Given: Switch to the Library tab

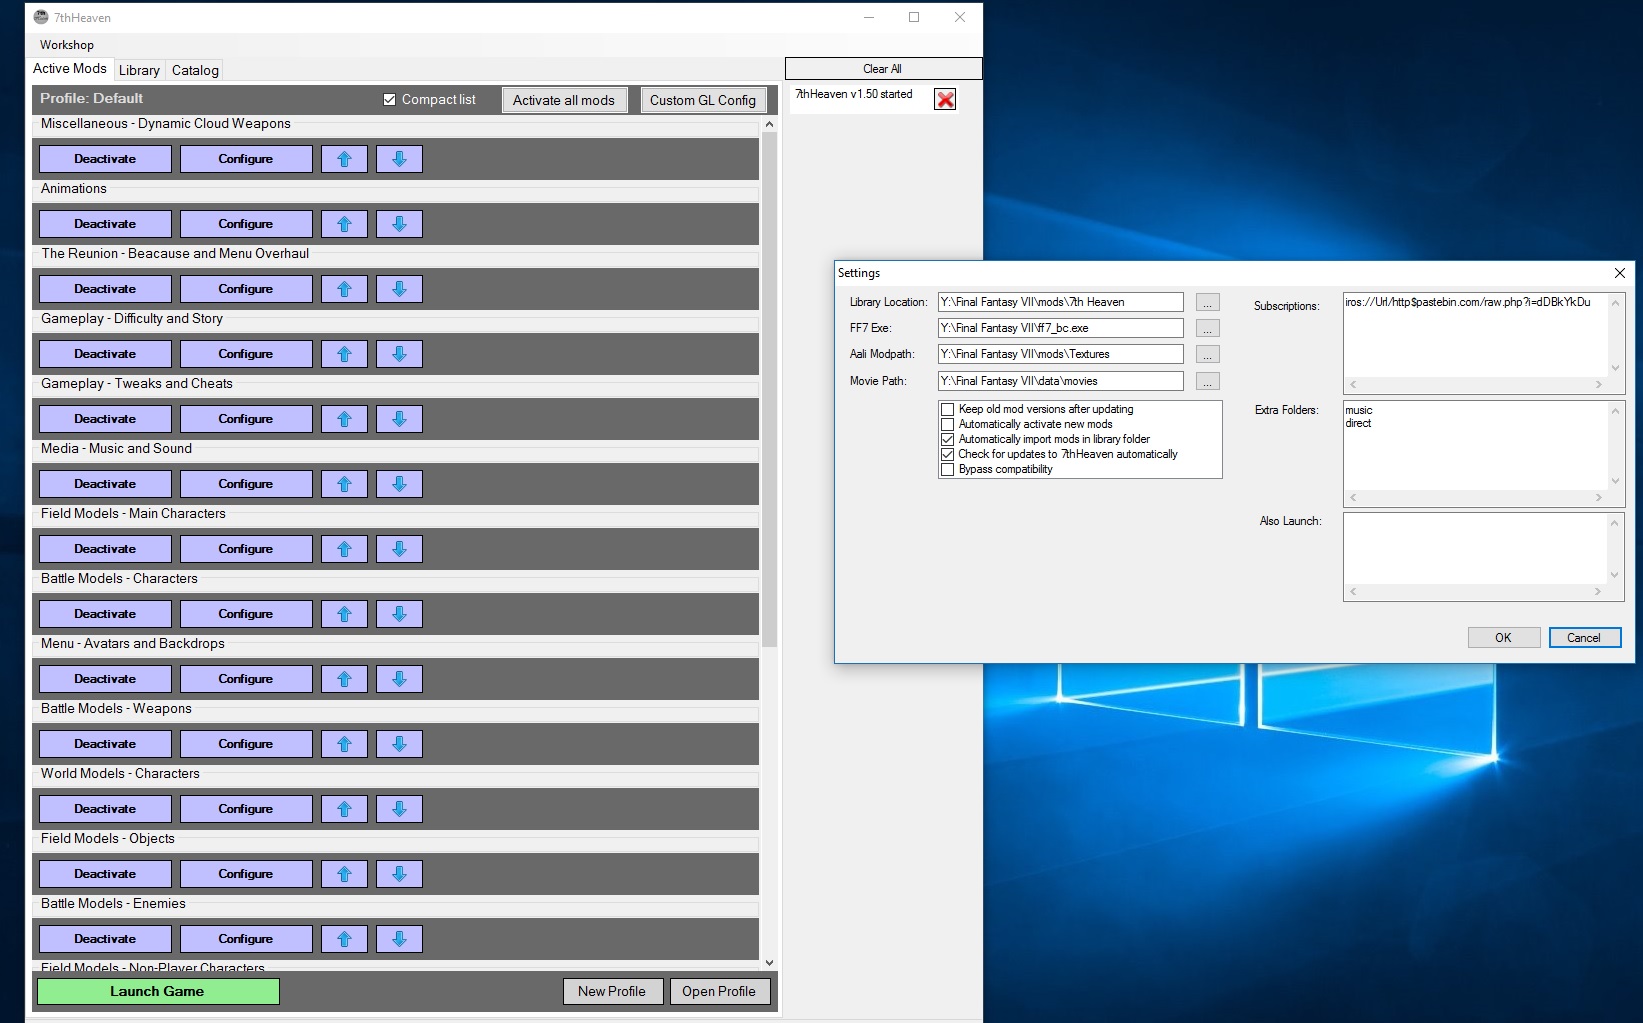Looking at the screenshot, I should (139, 70).
